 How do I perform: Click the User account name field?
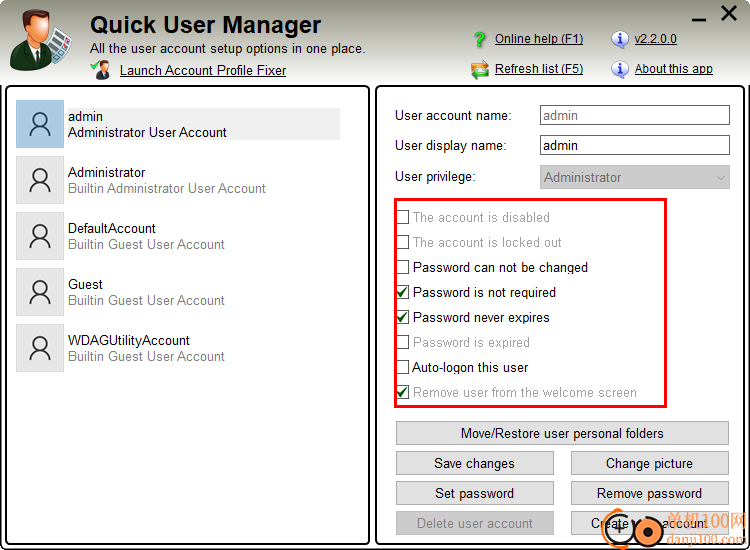pyautogui.click(x=635, y=115)
